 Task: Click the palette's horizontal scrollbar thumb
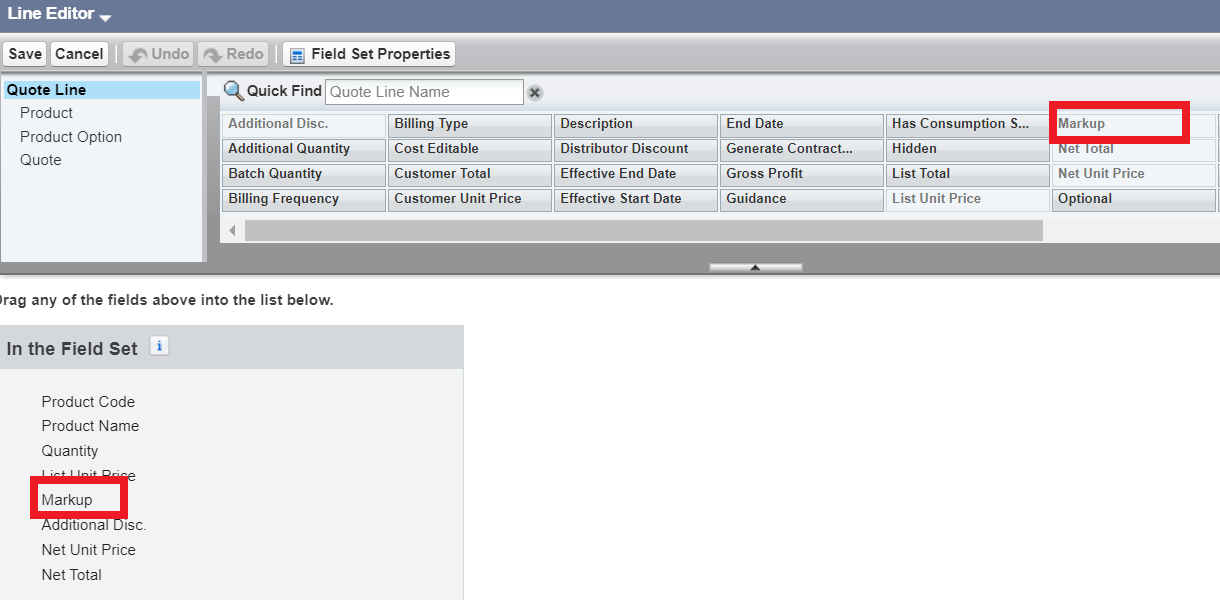click(643, 231)
